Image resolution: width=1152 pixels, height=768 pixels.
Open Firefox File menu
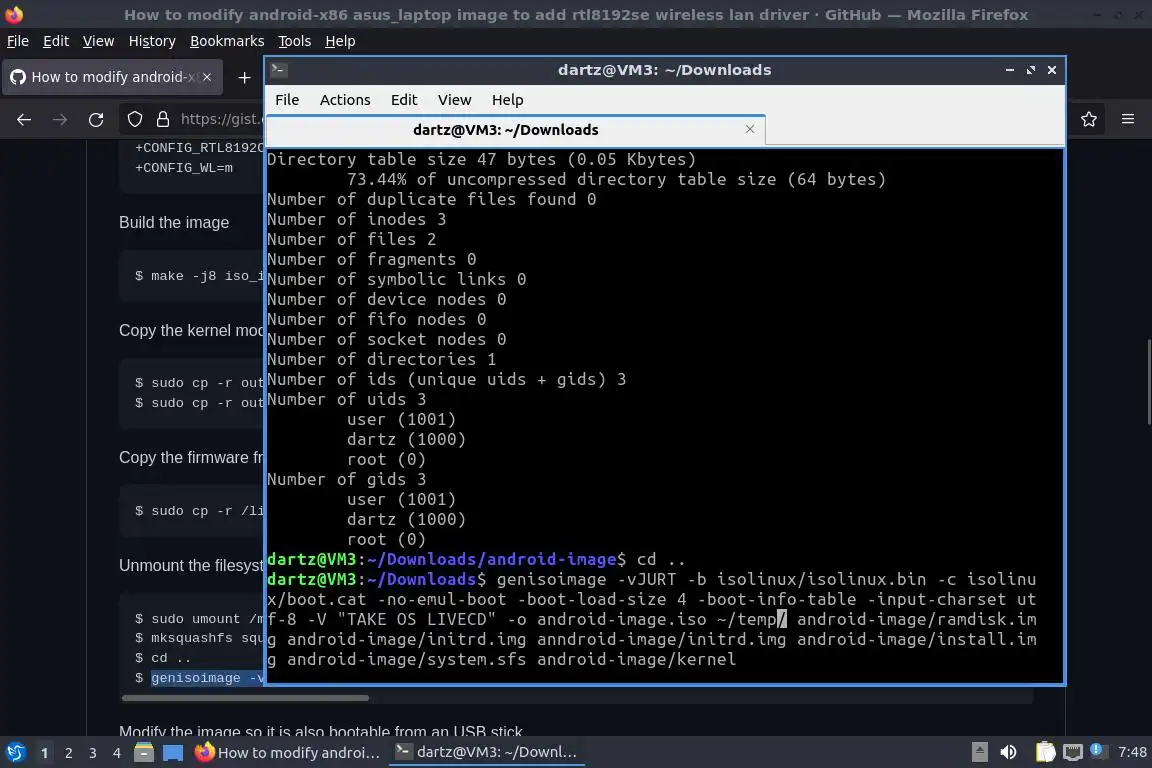pyautogui.click(x=18, y=41)
